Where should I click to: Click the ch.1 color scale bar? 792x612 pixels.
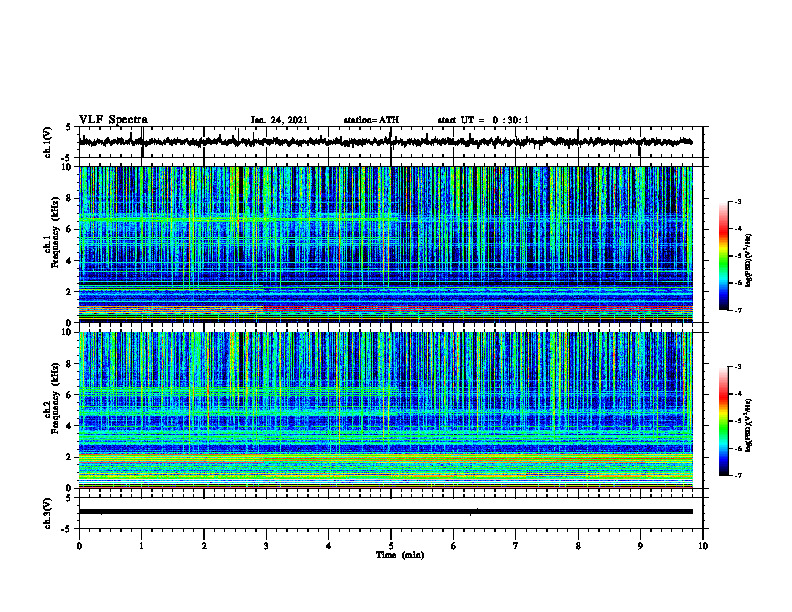(x=723, y=256)
